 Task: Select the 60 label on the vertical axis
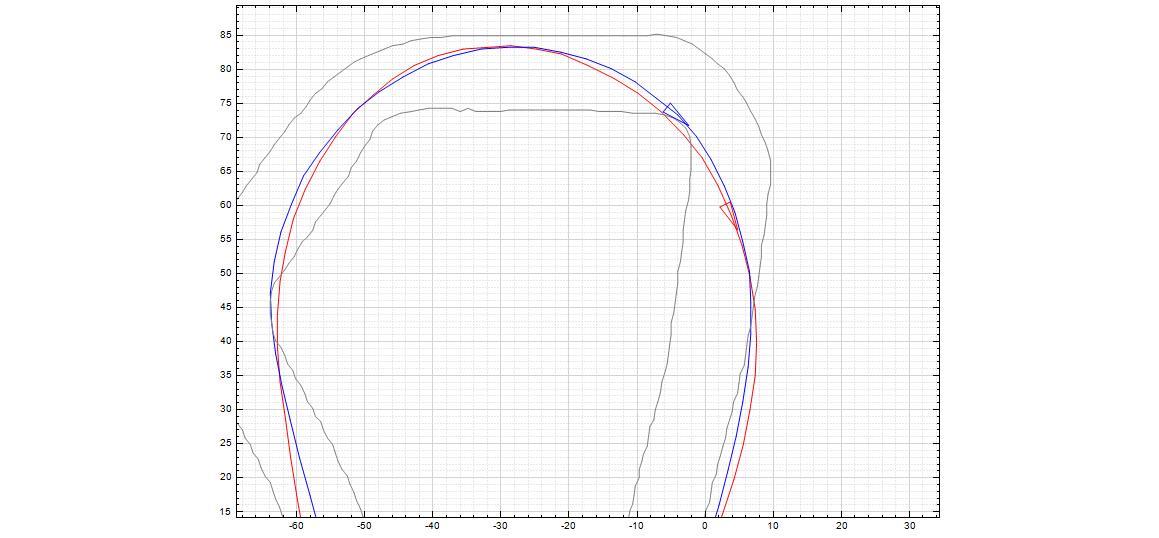pyautogui.click(x=224, y=205)
